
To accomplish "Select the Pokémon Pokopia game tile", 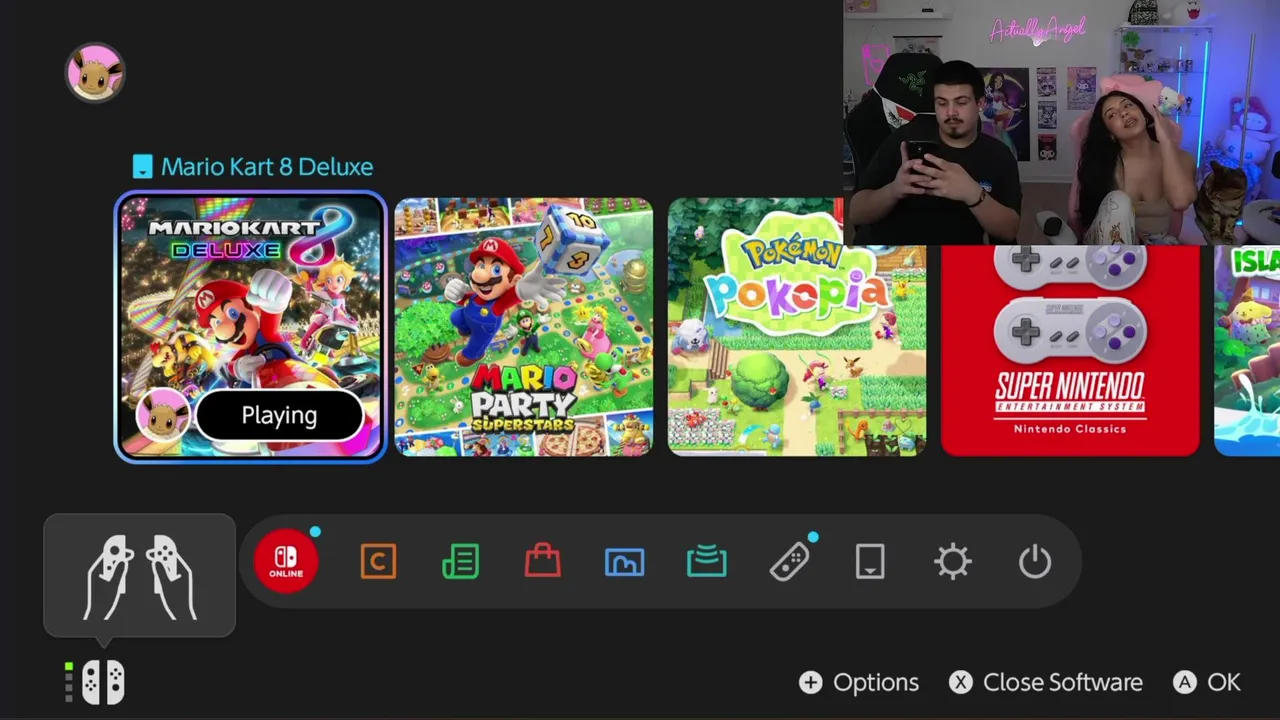I will (797, 327).
